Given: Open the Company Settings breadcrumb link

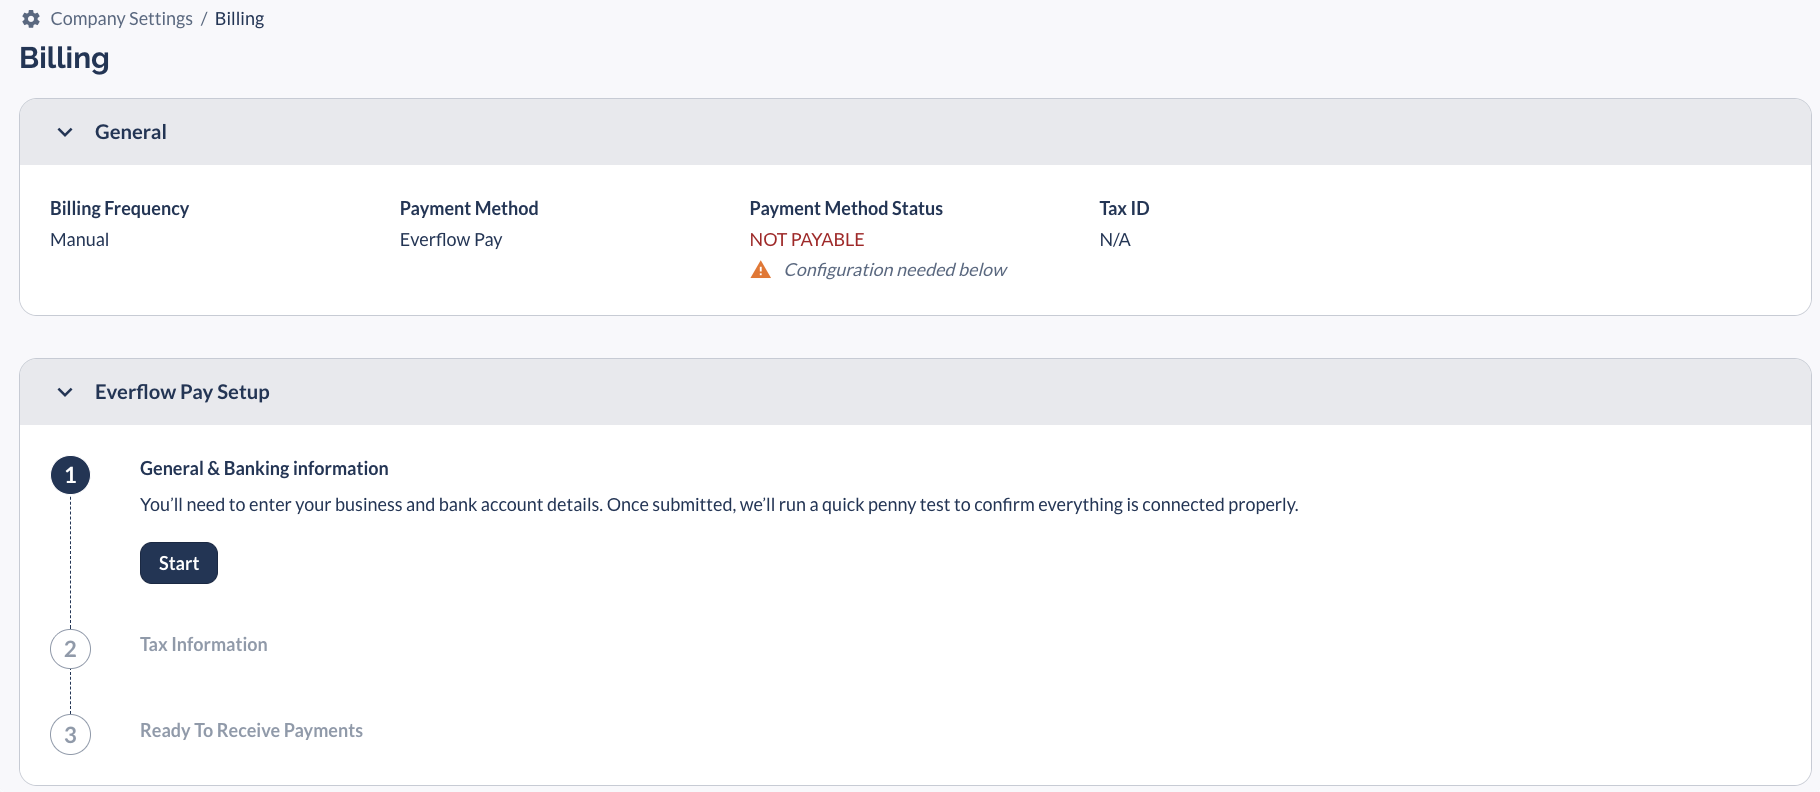Looking at the screenshot, I should click(x=122, y=18).
